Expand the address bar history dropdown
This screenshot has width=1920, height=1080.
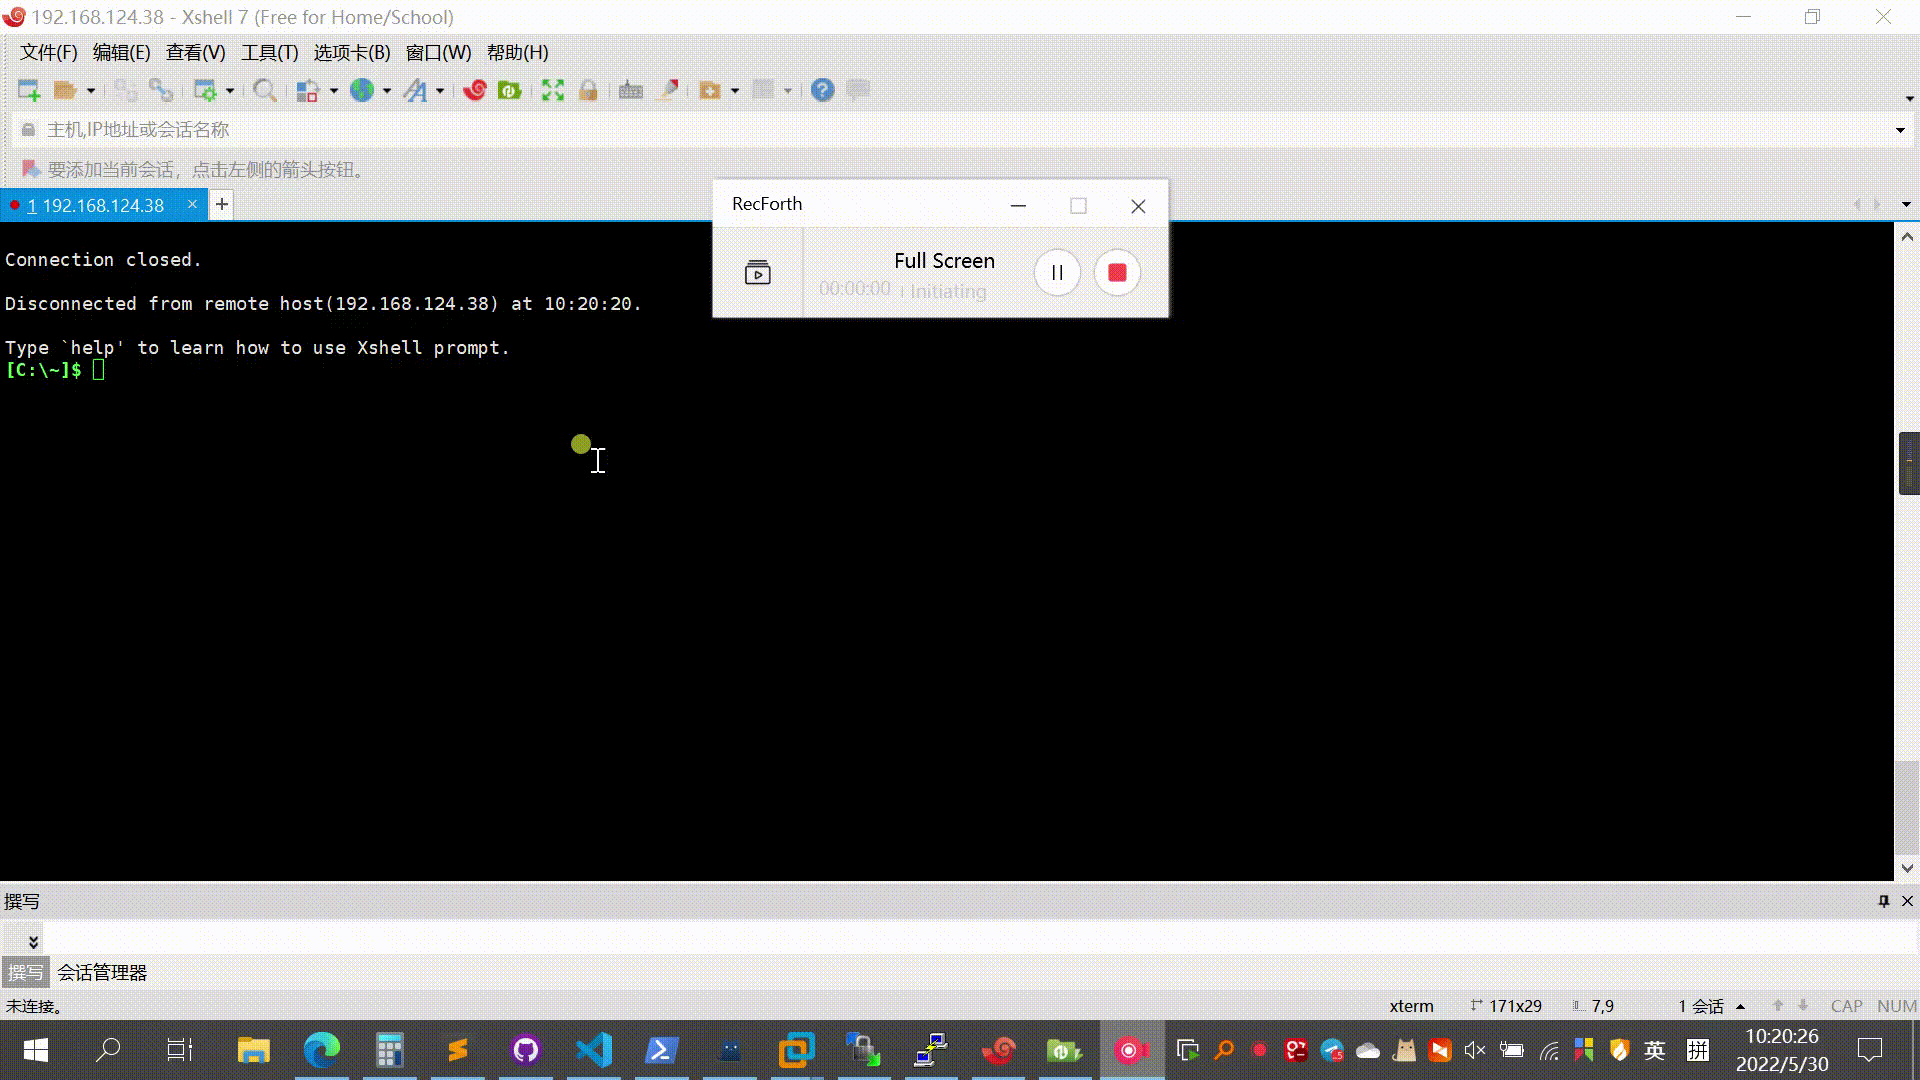[1900, 130]
